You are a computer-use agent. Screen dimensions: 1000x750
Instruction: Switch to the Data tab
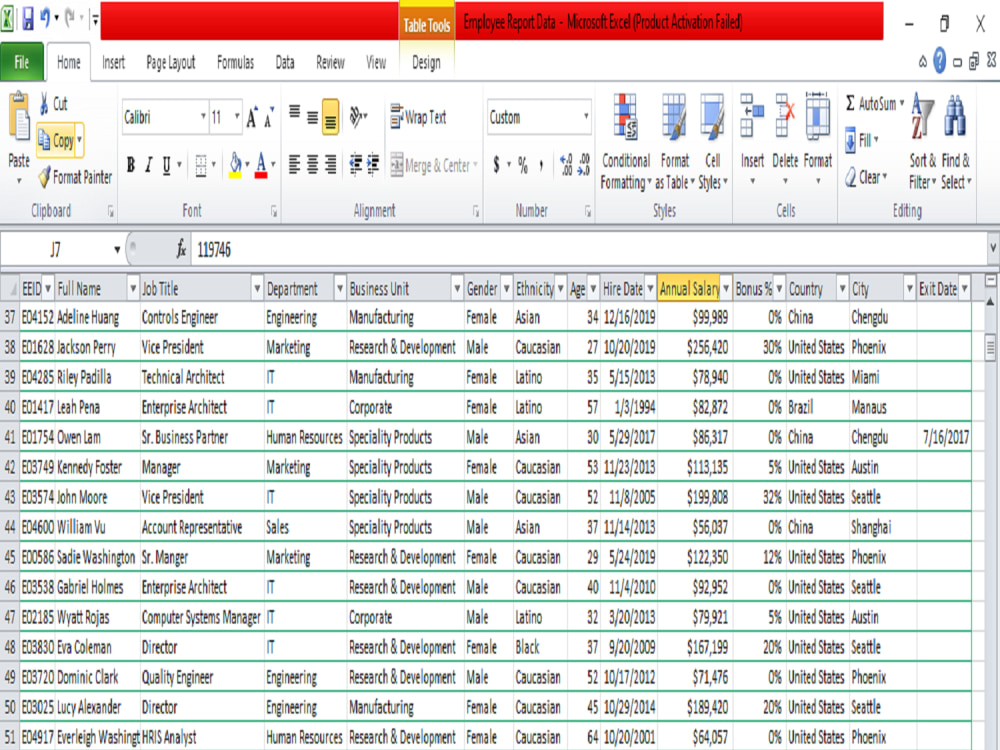tap(285, 62)
